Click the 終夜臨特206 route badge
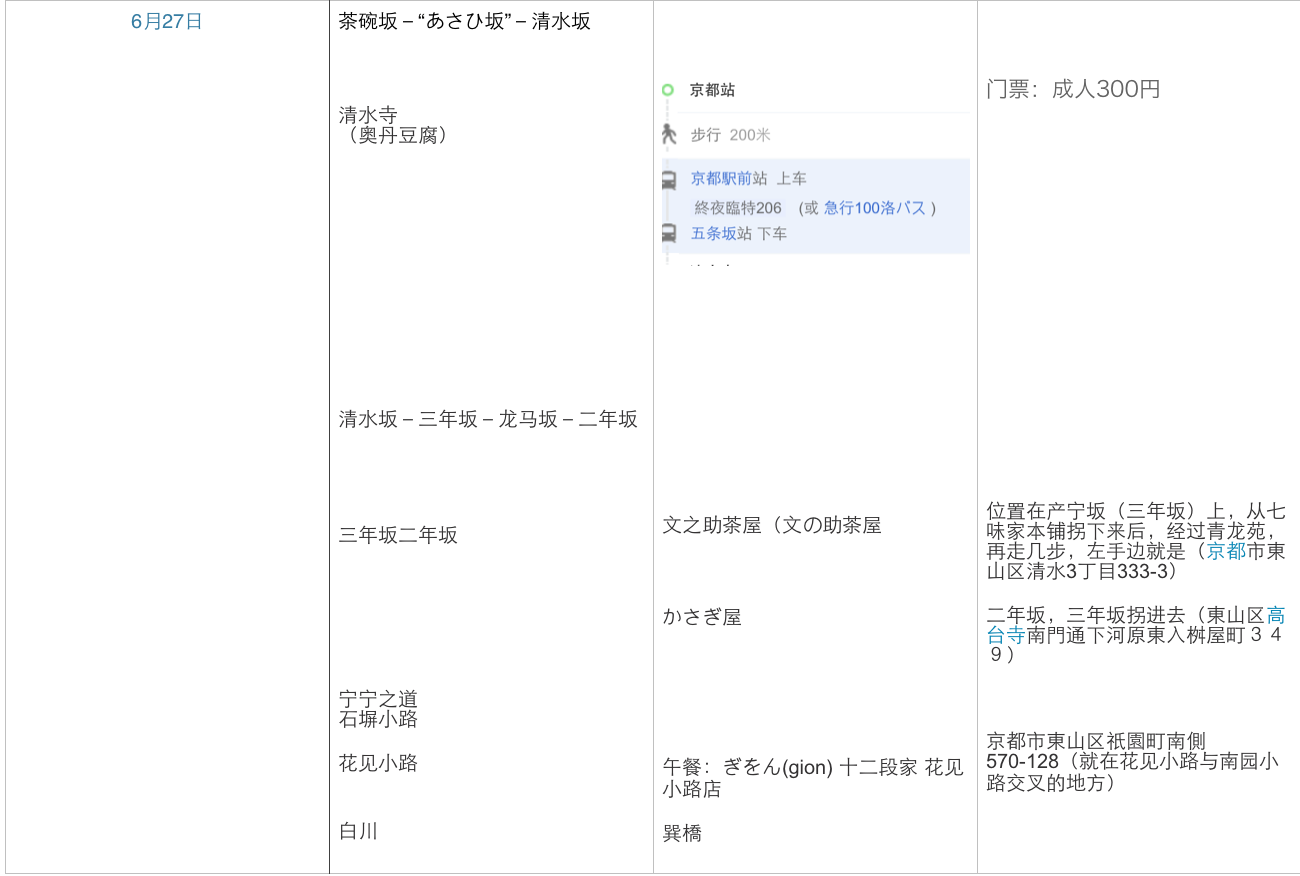The height and width of the screenshot is (876, 1300). click(738, 208)
